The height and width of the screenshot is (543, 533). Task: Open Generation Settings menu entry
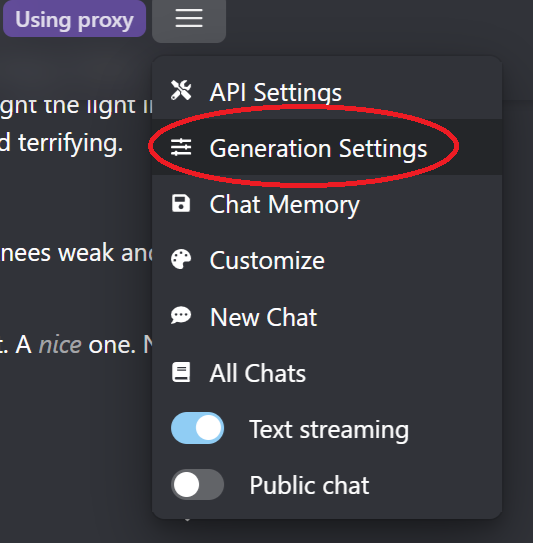[327, 147]
